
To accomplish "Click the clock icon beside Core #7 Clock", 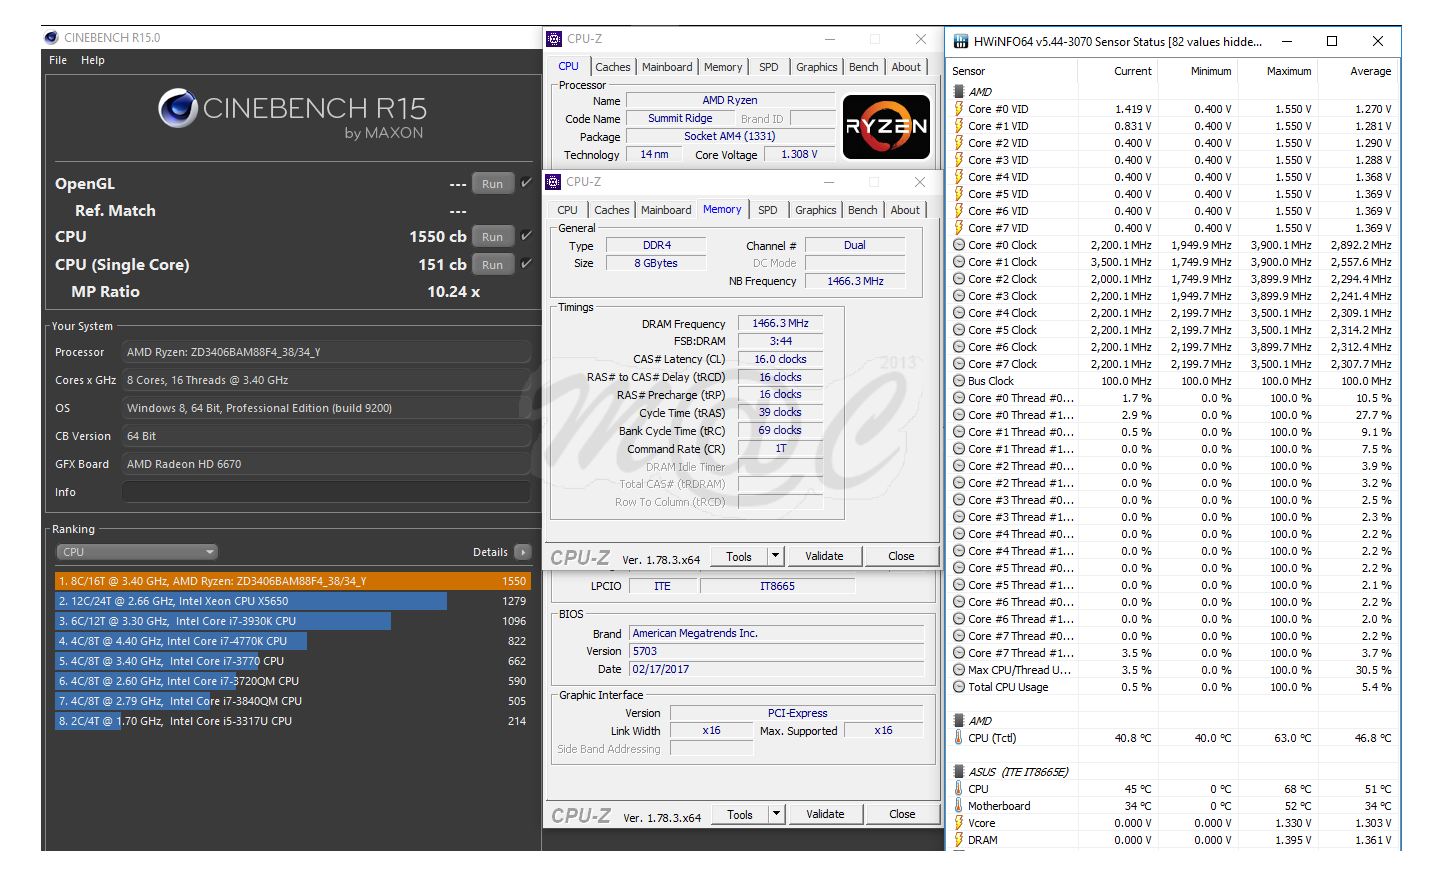I will click(x=959, y=364).
